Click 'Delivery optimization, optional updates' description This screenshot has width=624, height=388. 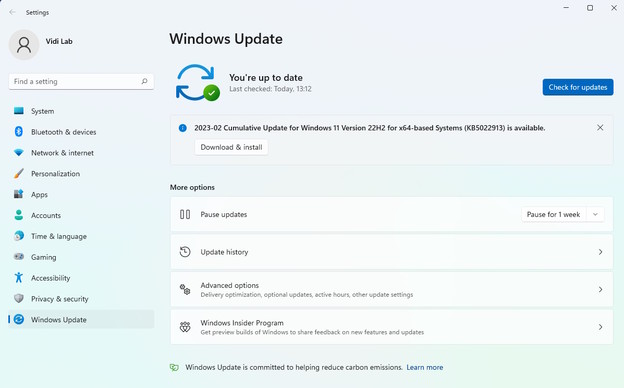point(307,294)
